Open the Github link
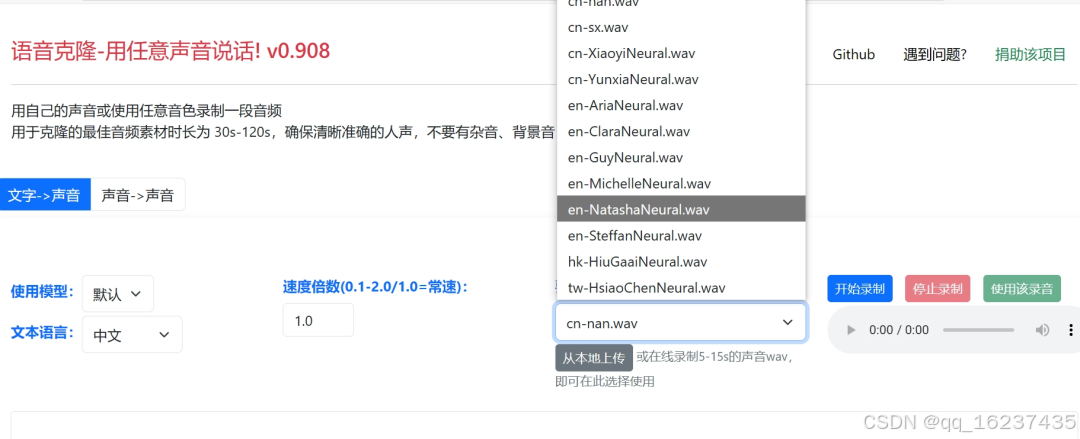The height and width of the screenshot is (439, 1080). (x=853, y=54)
